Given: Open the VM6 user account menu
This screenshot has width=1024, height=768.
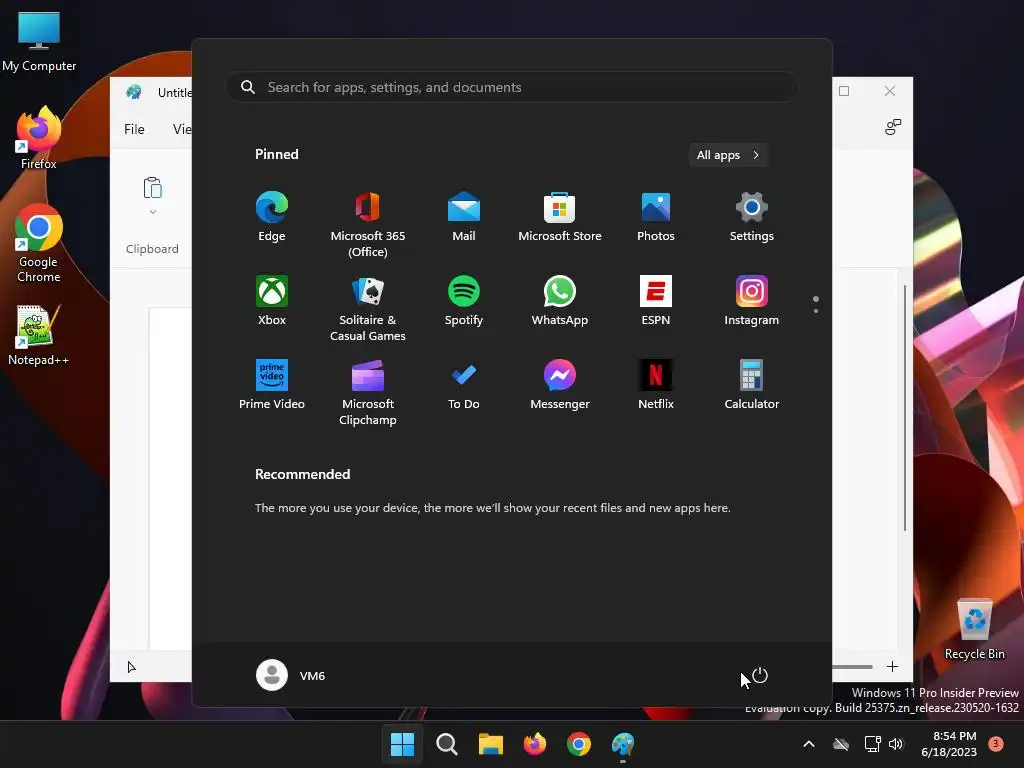Looking at the screenshot, I should (291, 675).
